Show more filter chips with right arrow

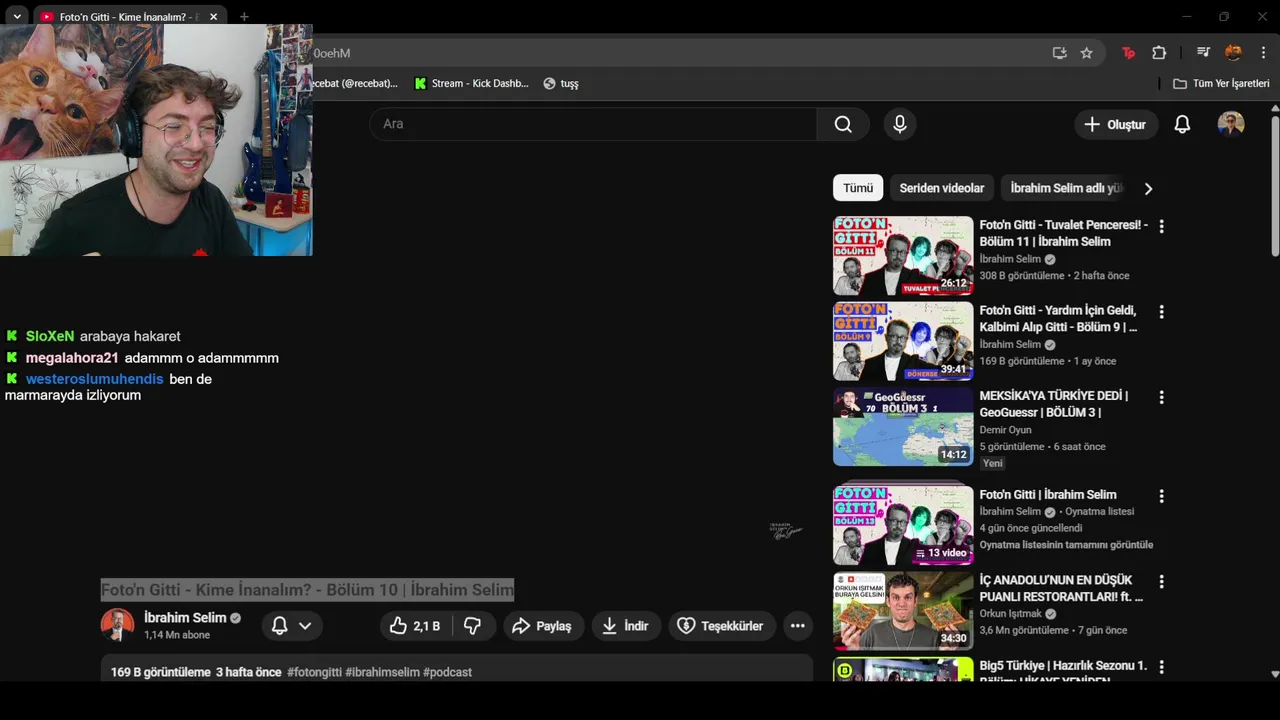1148,188
